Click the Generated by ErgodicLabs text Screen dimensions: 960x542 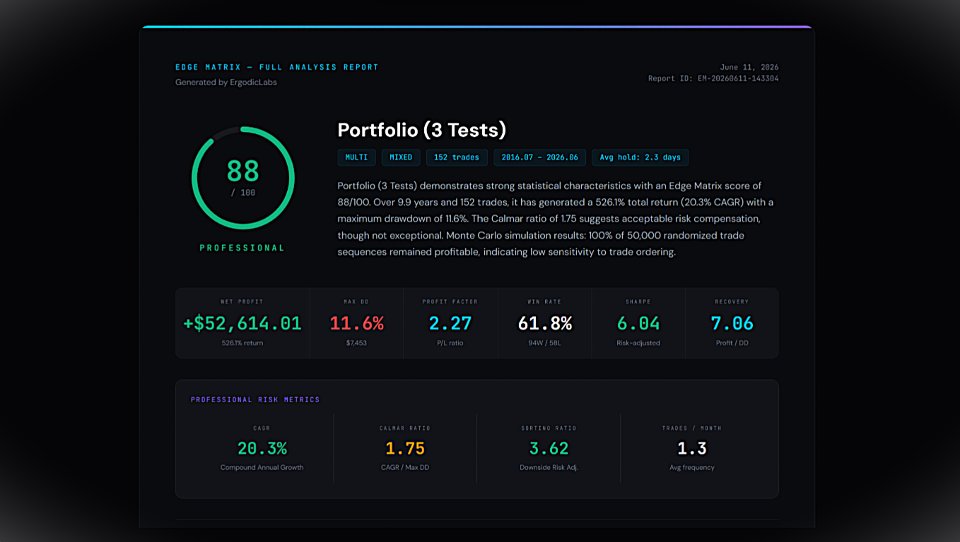(x=226, y=82)
